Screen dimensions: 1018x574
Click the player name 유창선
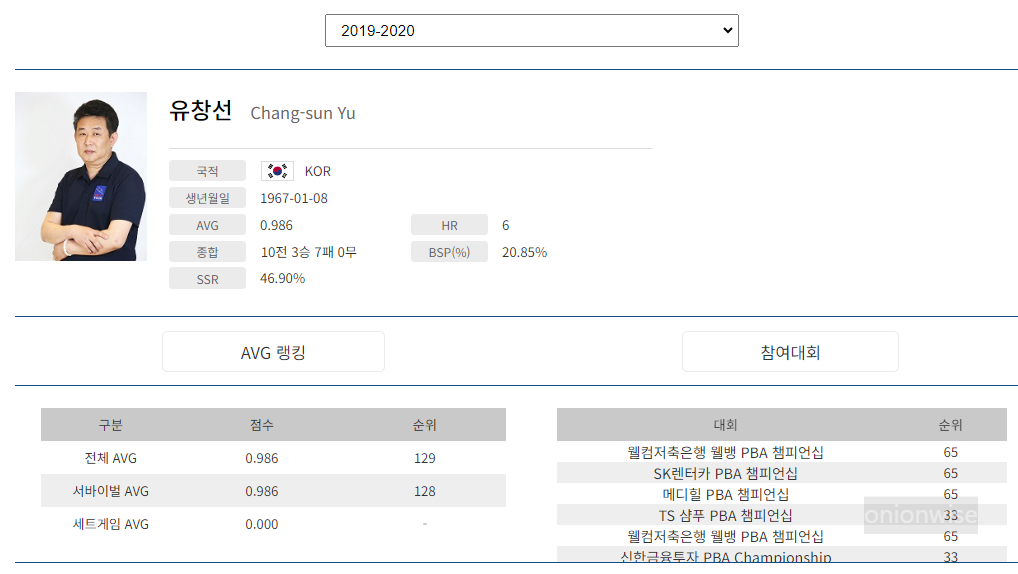pyautogui.click(x=200, y=110)
